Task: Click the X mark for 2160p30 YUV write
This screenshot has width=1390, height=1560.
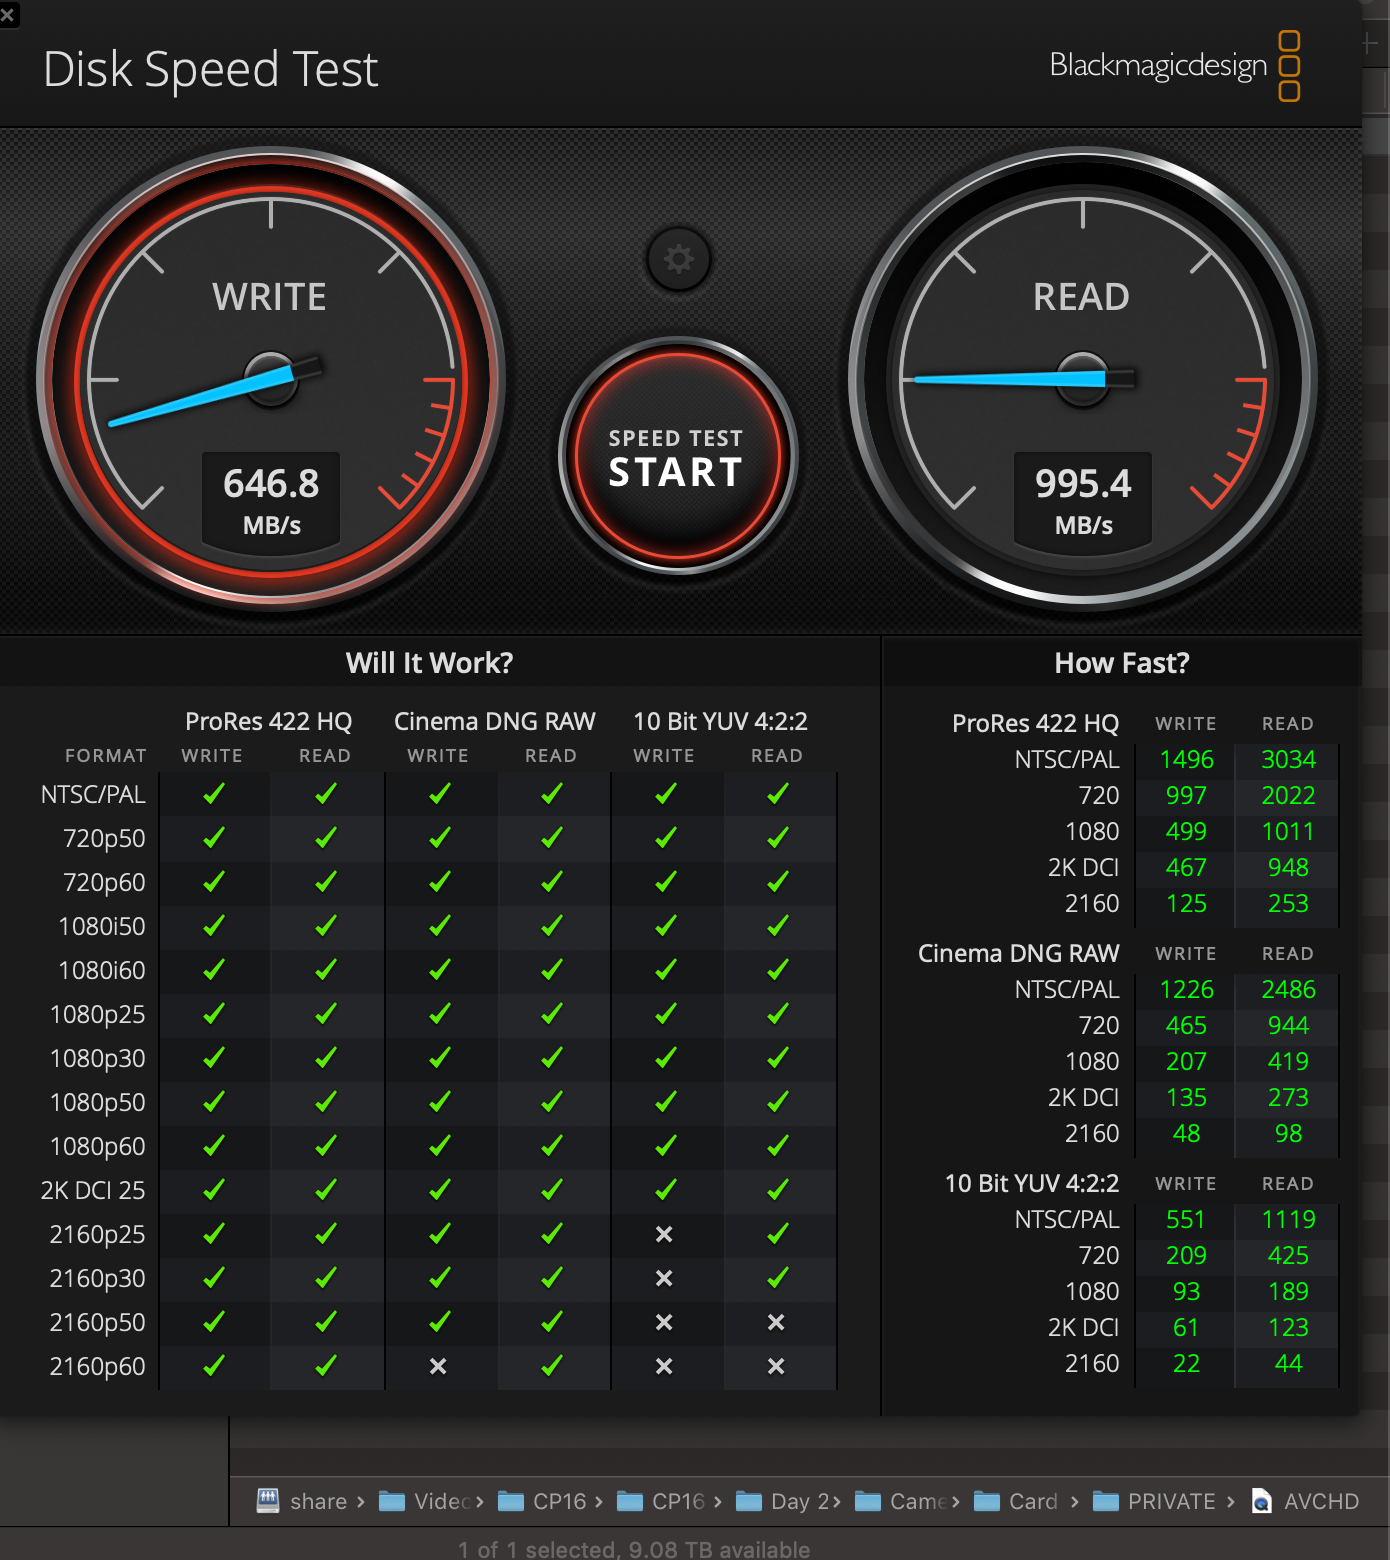Action: click(664, 1278)
